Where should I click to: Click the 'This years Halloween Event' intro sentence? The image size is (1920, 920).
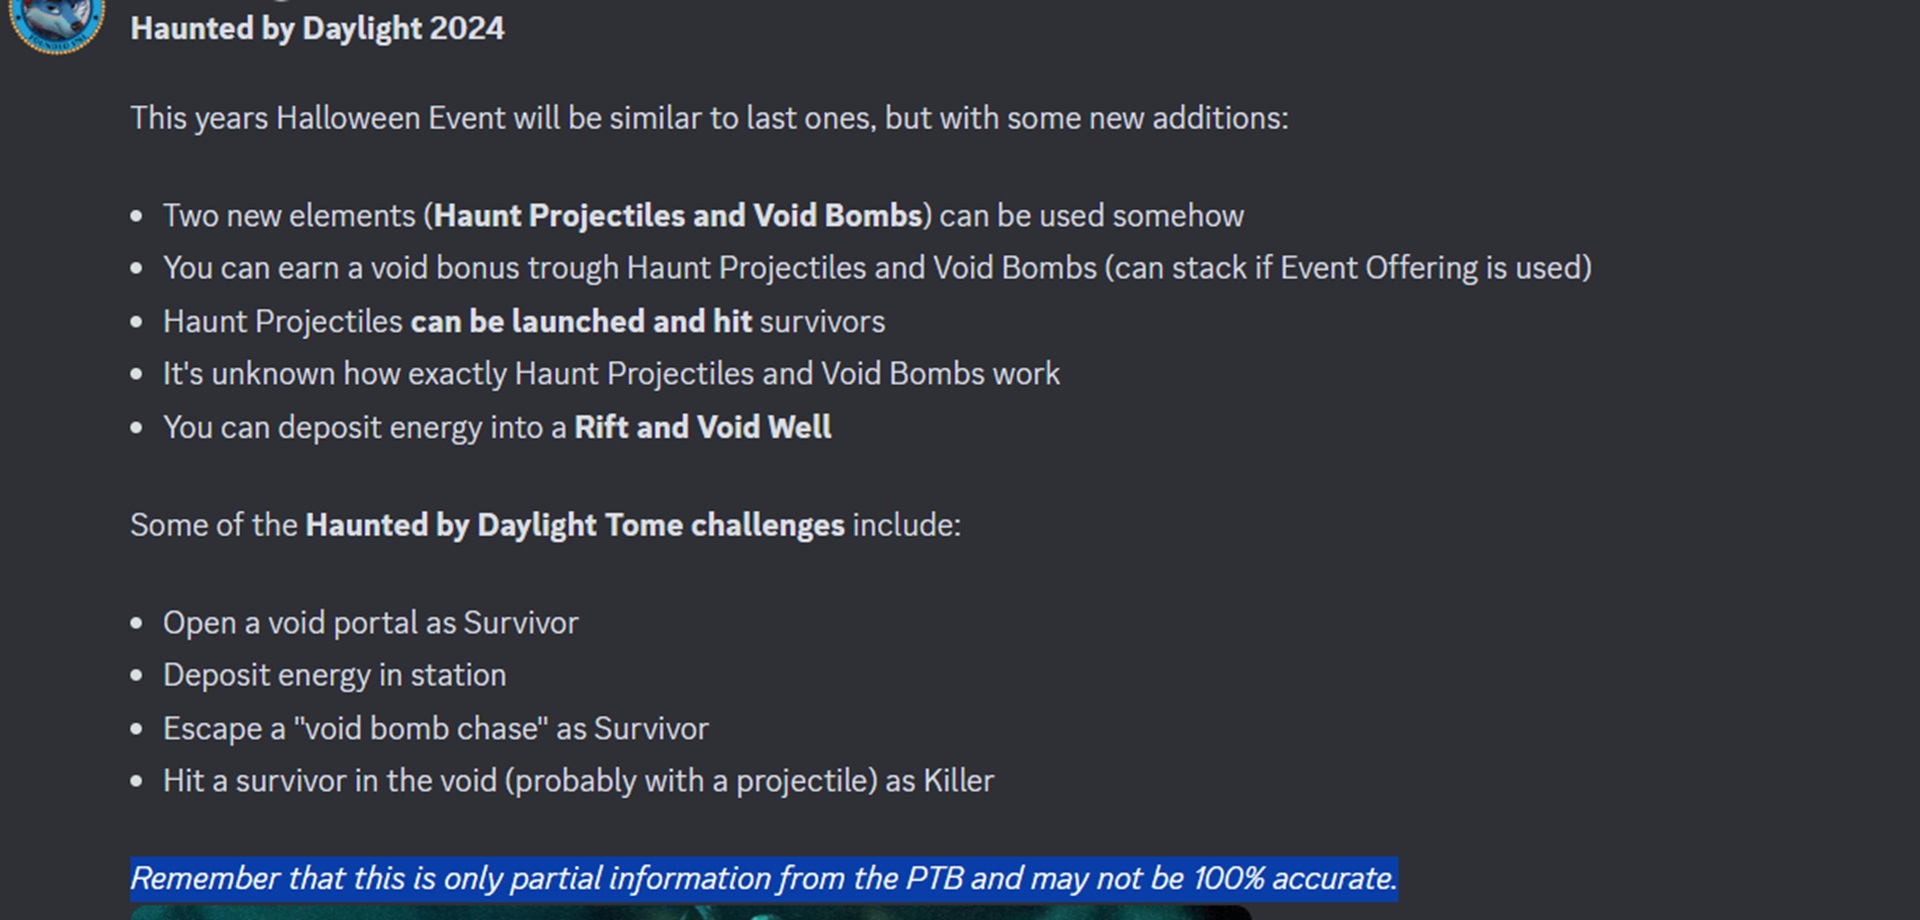(x=709, y=118)
